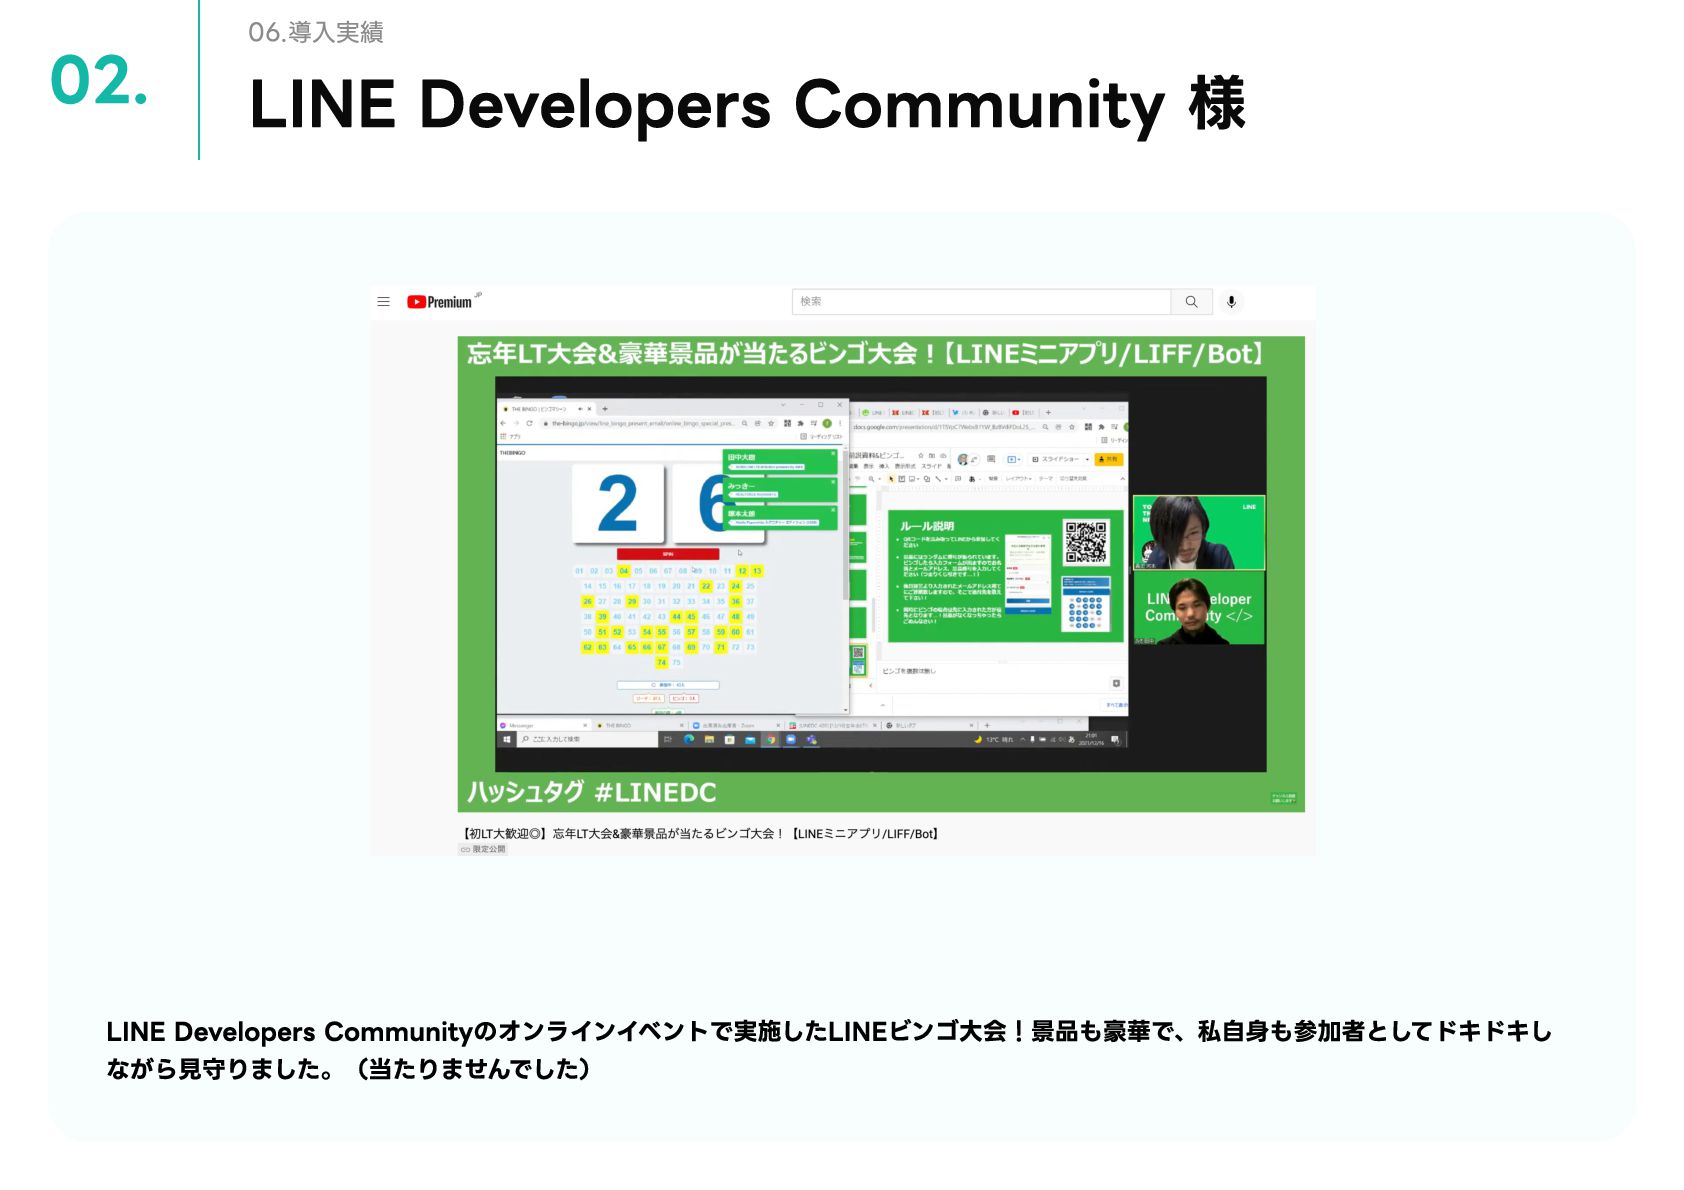This screenshot has width=1684, height=1190.
Task: Click the みっきー green notification card
Action: click(x=780, y=490)
